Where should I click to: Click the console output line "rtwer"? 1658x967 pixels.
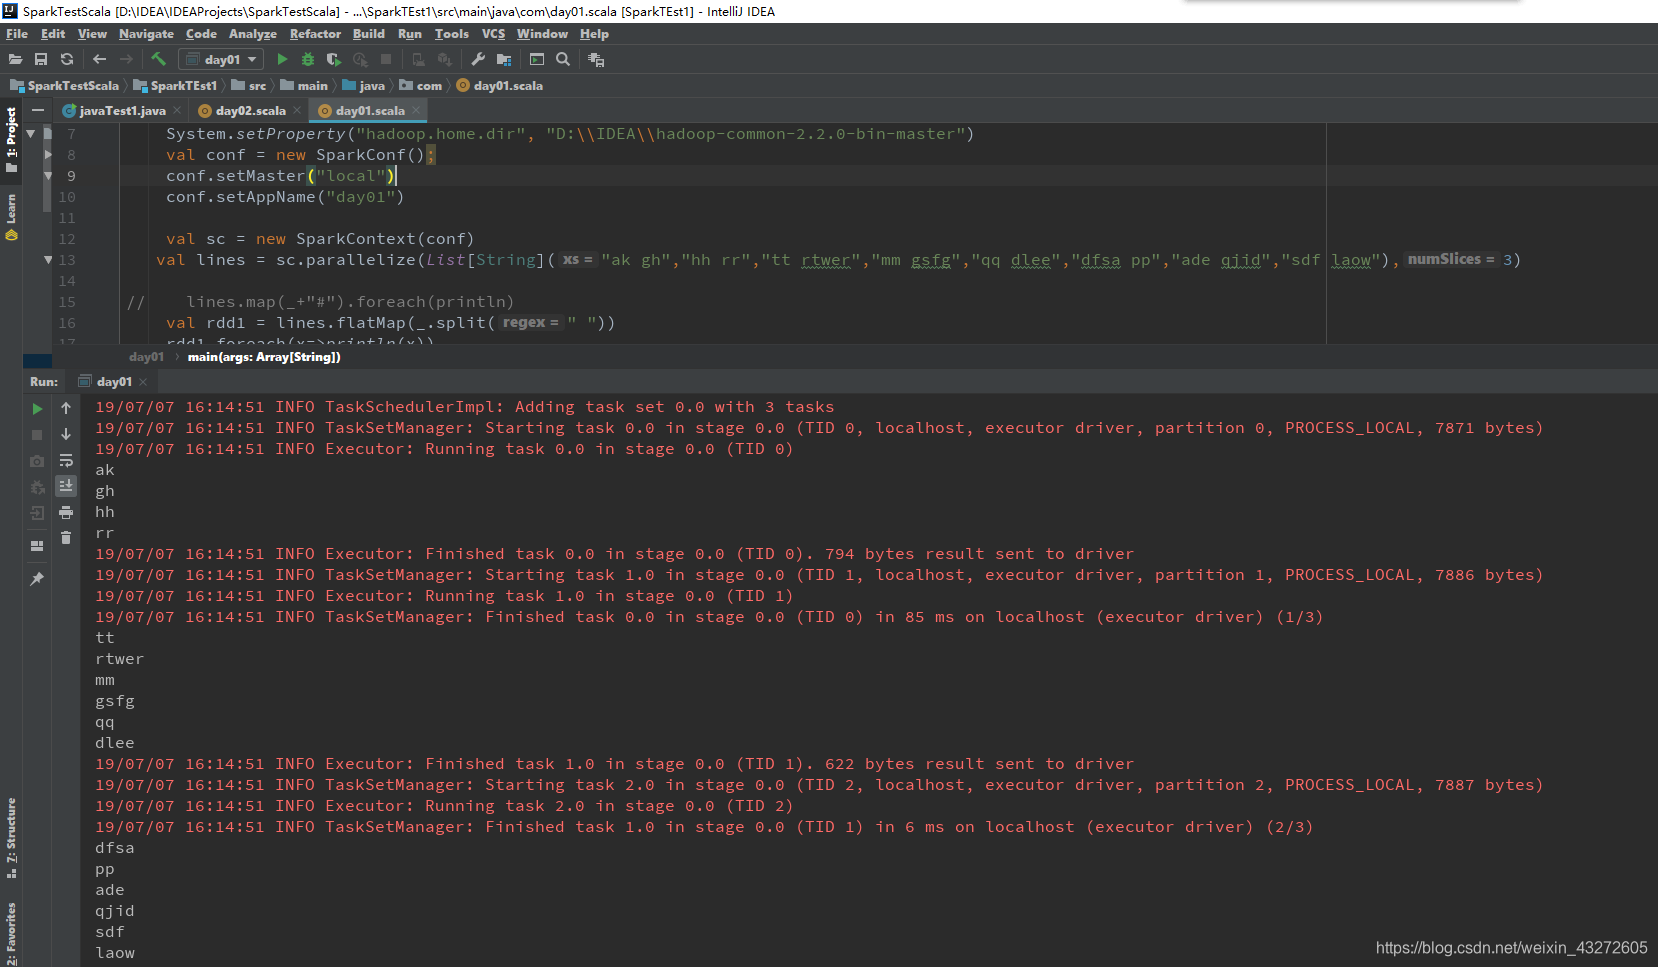click(x=119, y=659)
